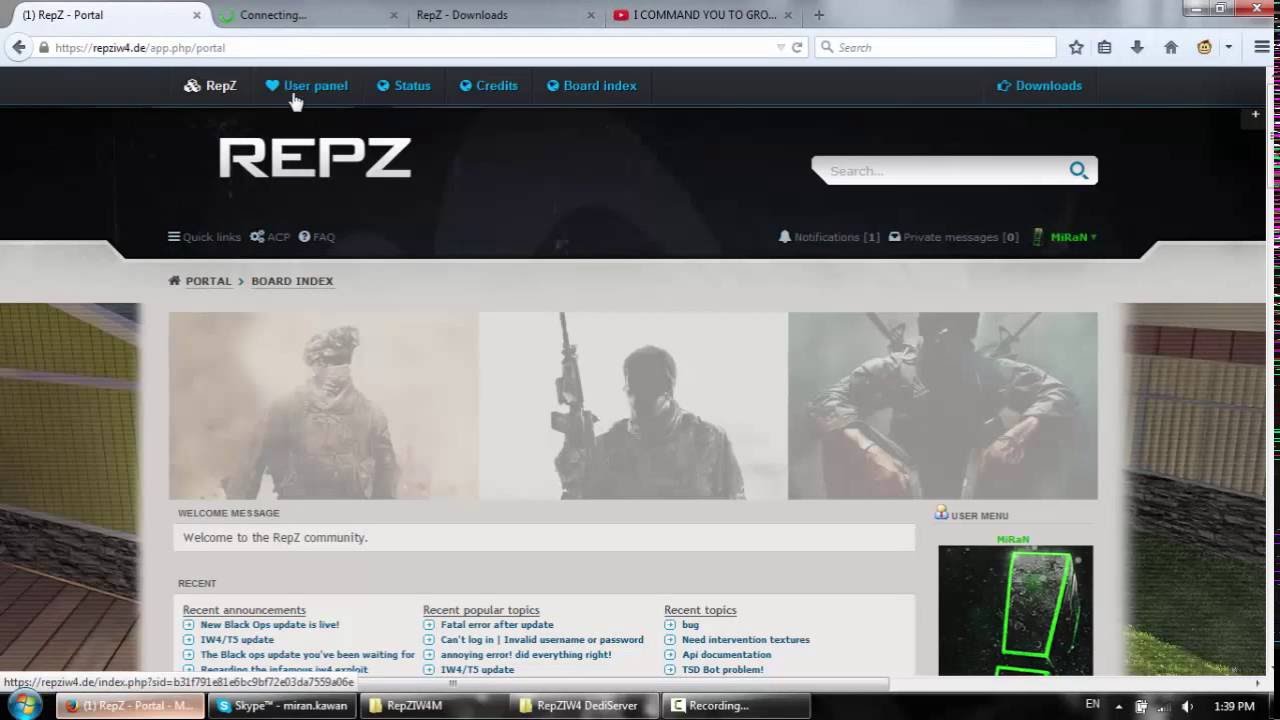Open 'Api documentation' topic
This screenshot has width=1280, height=720.
click(x=726, y=655)
